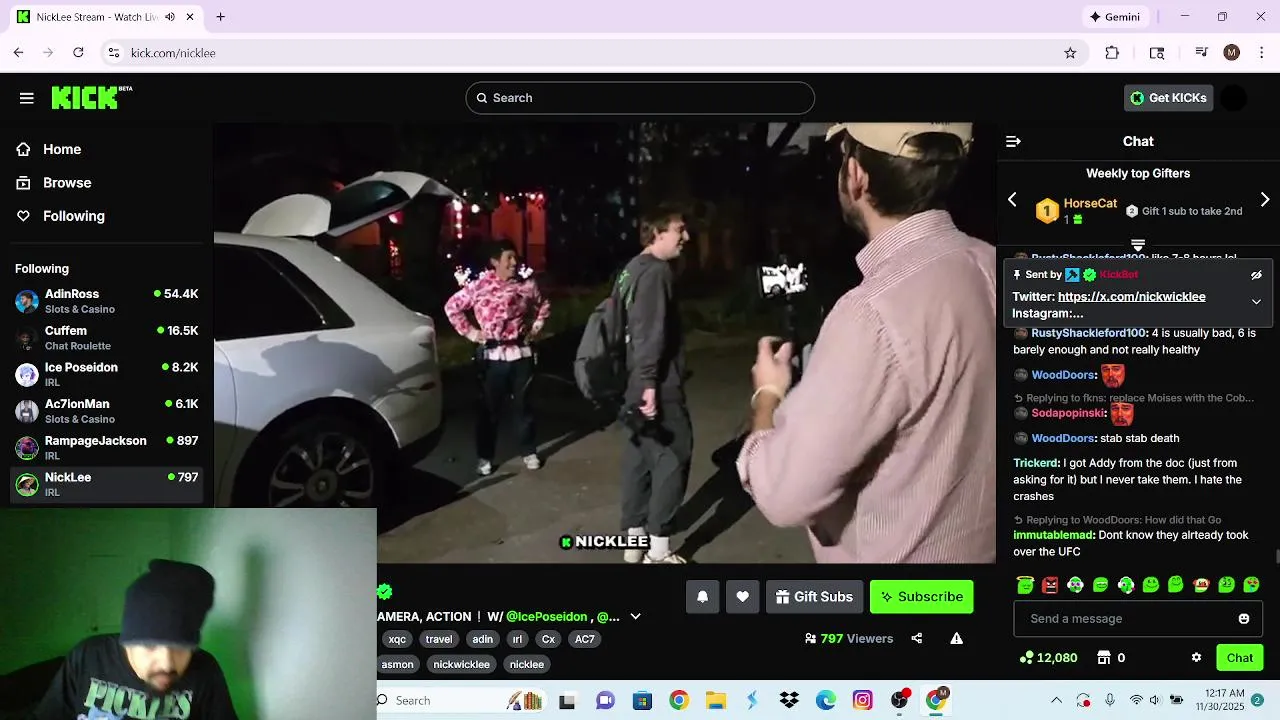Click the @IcePoseidon mention in title

(x=546, y=617)
